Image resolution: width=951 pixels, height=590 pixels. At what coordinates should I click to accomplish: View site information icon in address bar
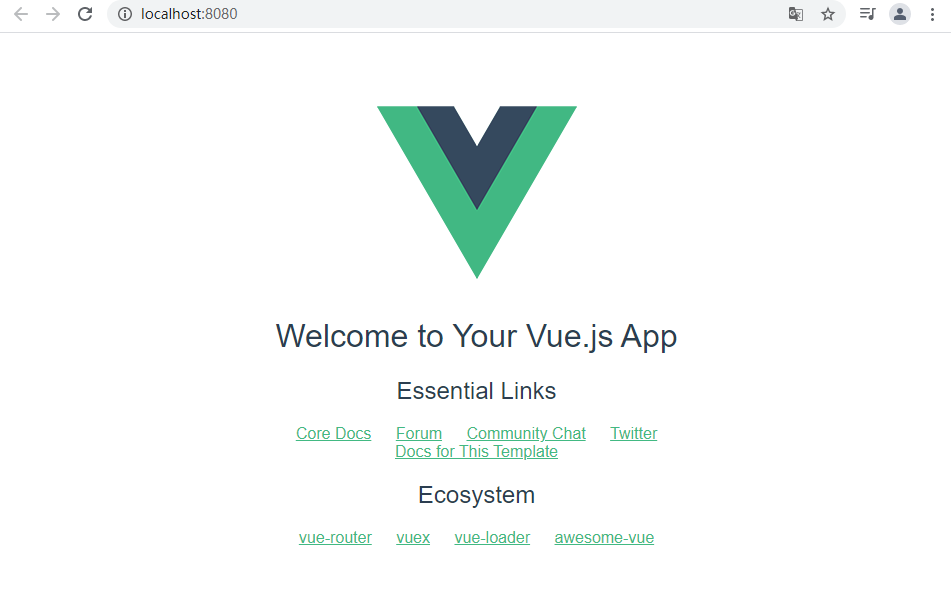coord(125,14)
